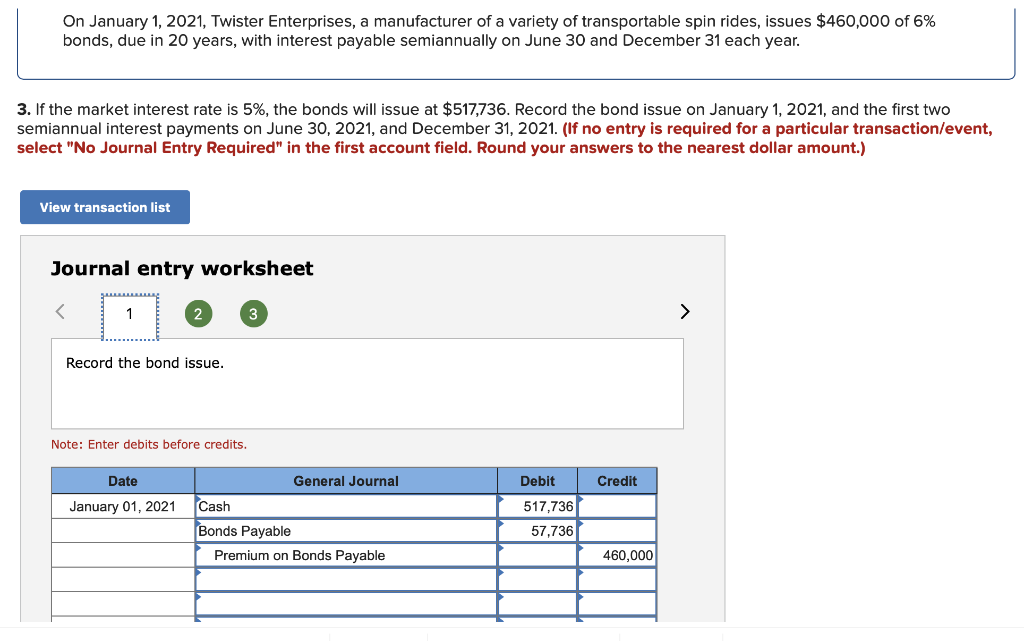
Task: Click the January 01, 2021 date cell
Action: point(122,506)
